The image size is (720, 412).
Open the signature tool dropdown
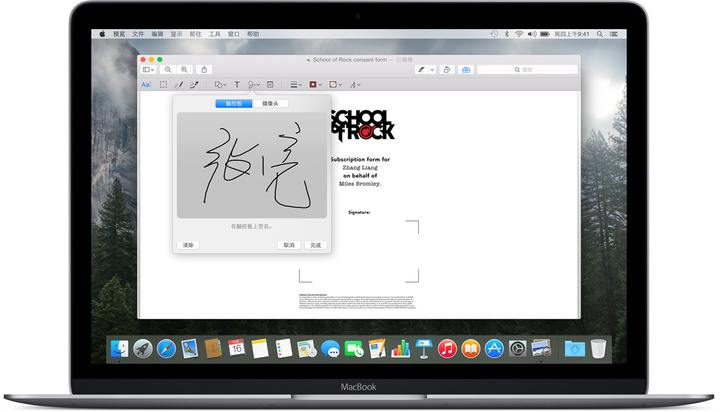(254, 85)
